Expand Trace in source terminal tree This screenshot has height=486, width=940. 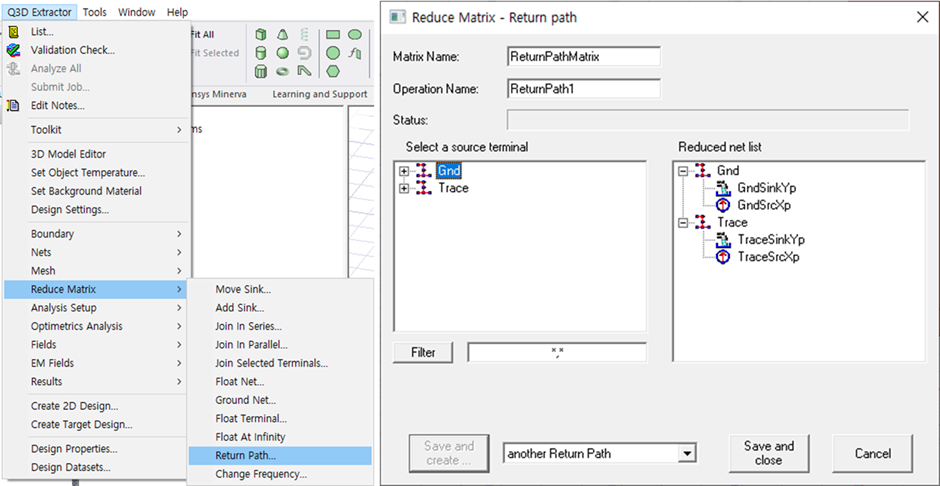(x=404, y=188)
